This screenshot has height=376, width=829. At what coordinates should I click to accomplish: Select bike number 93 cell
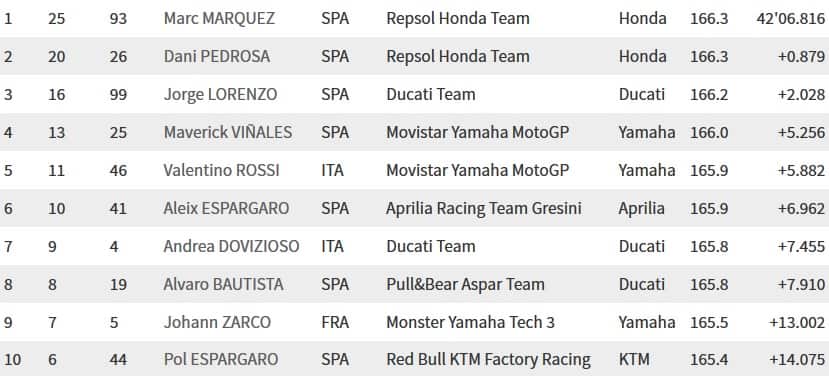coord(118,19)
